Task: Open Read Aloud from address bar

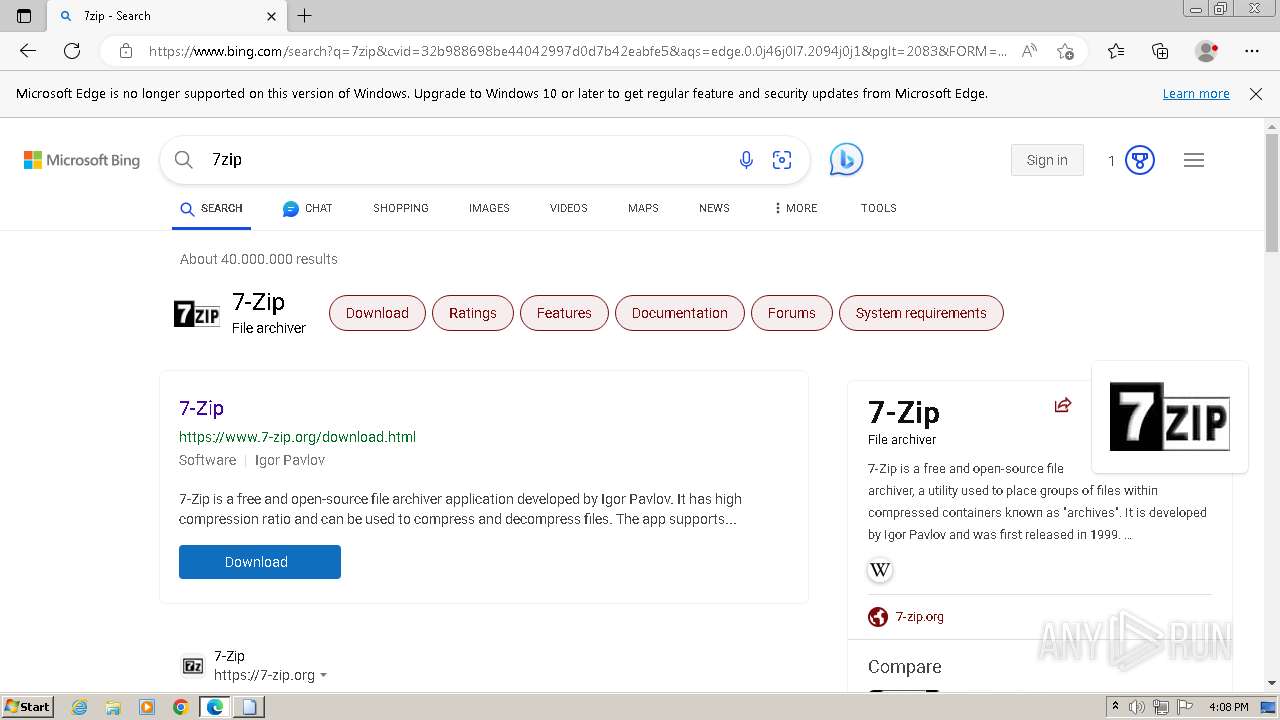Action: tap(1029, 51)
